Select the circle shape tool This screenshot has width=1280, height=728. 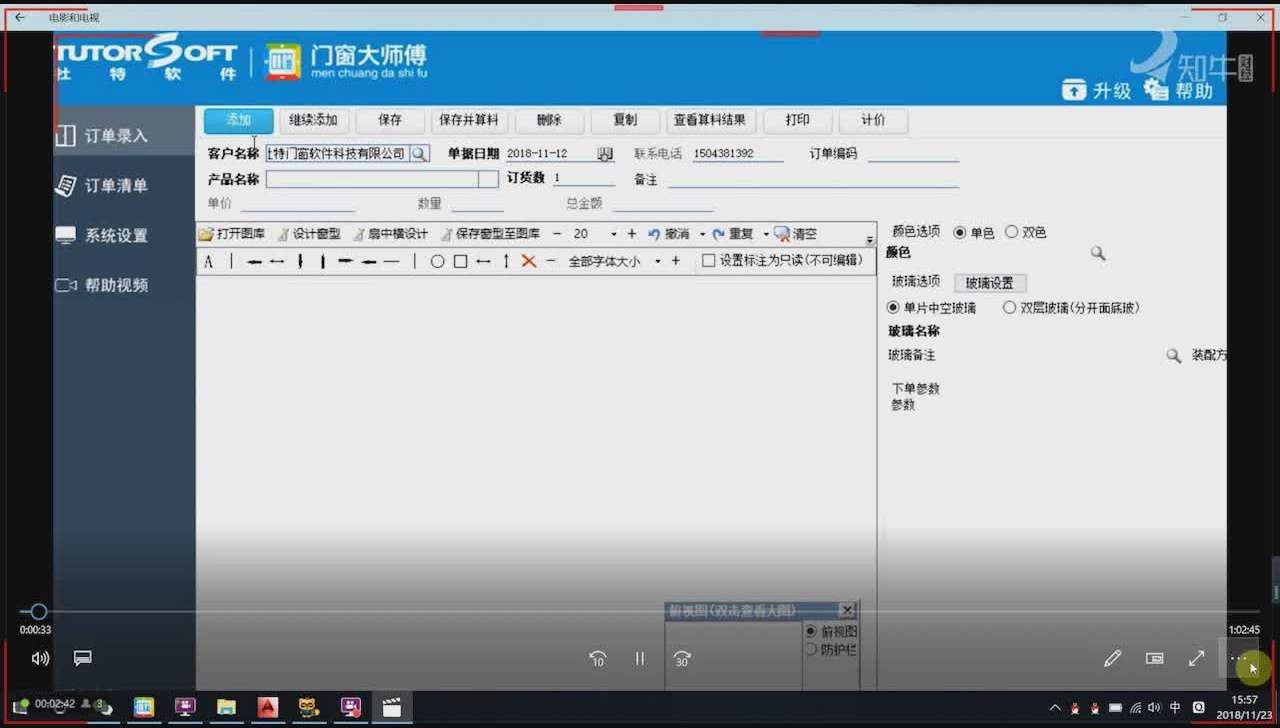pos(437,262)
